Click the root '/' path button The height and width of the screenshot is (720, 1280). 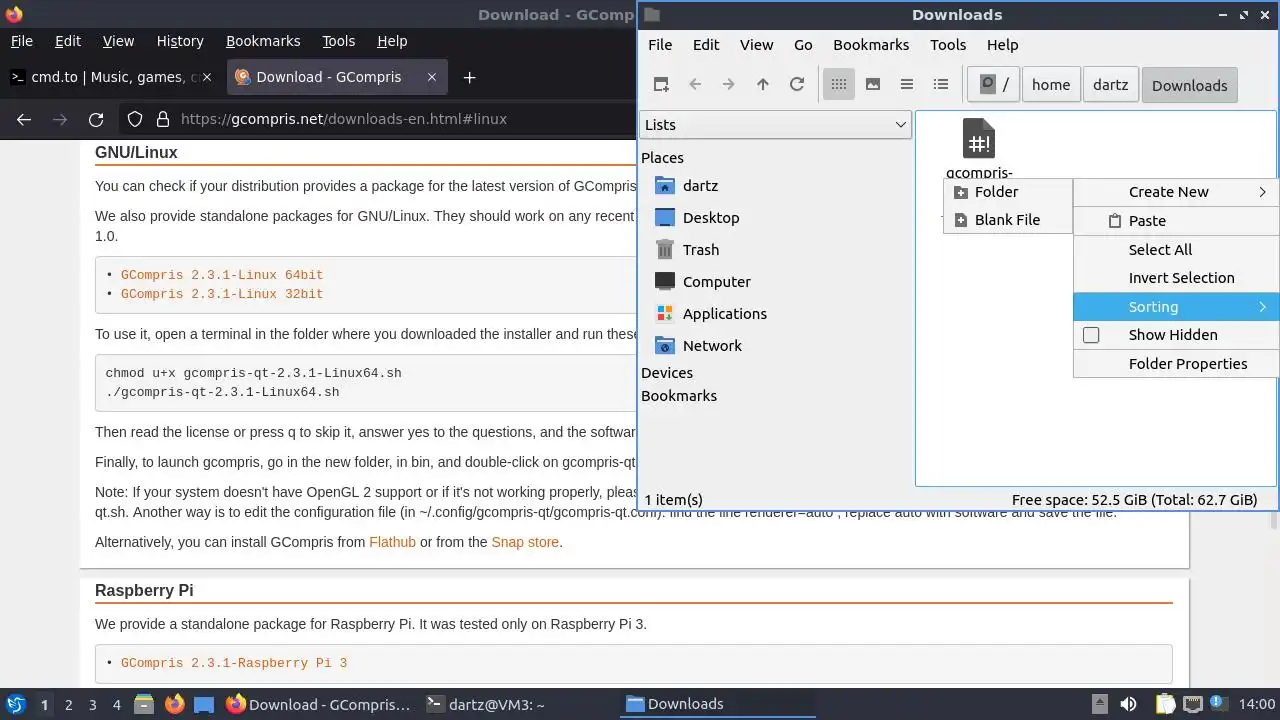[994, 85]
